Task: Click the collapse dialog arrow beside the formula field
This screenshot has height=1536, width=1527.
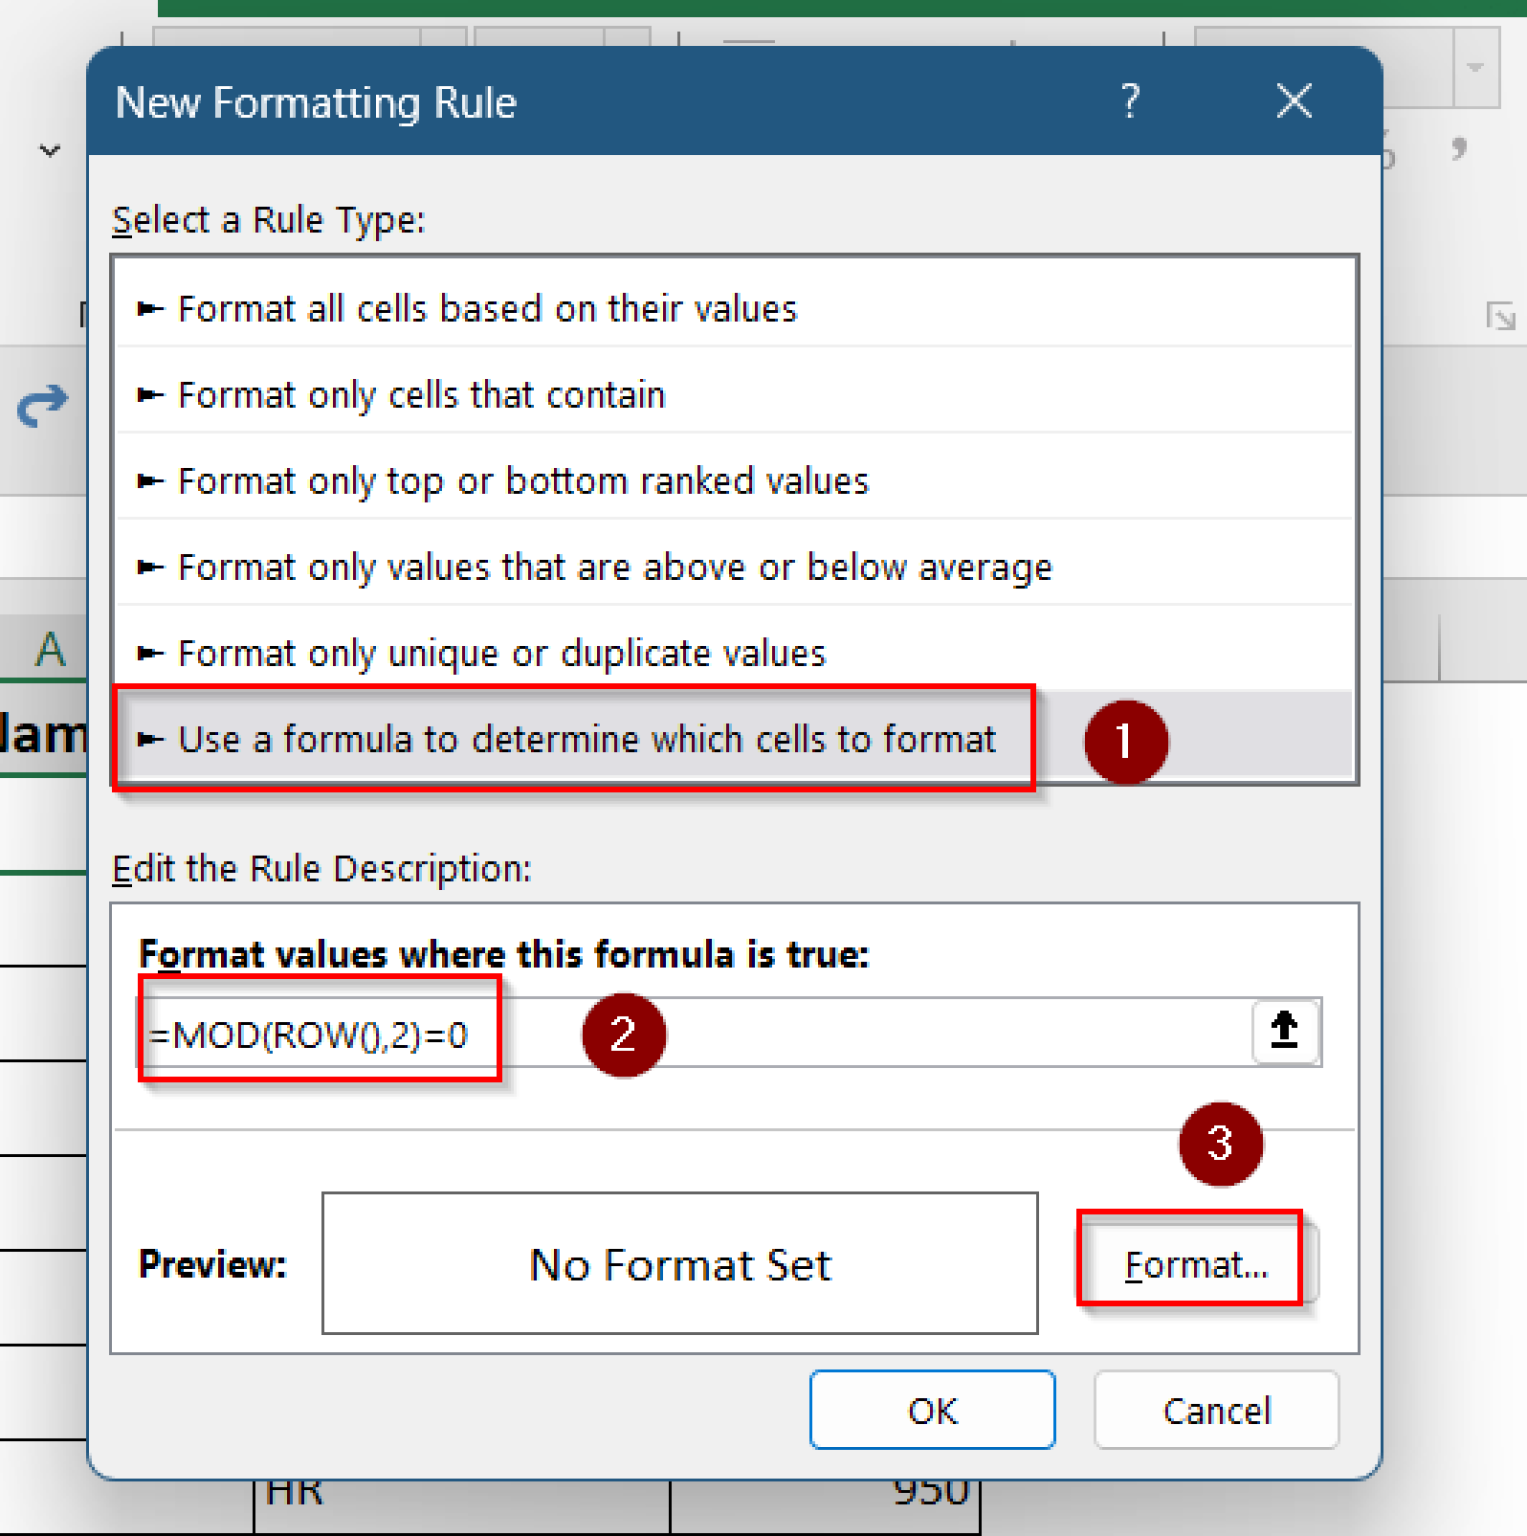Action: [1284, 1032]
